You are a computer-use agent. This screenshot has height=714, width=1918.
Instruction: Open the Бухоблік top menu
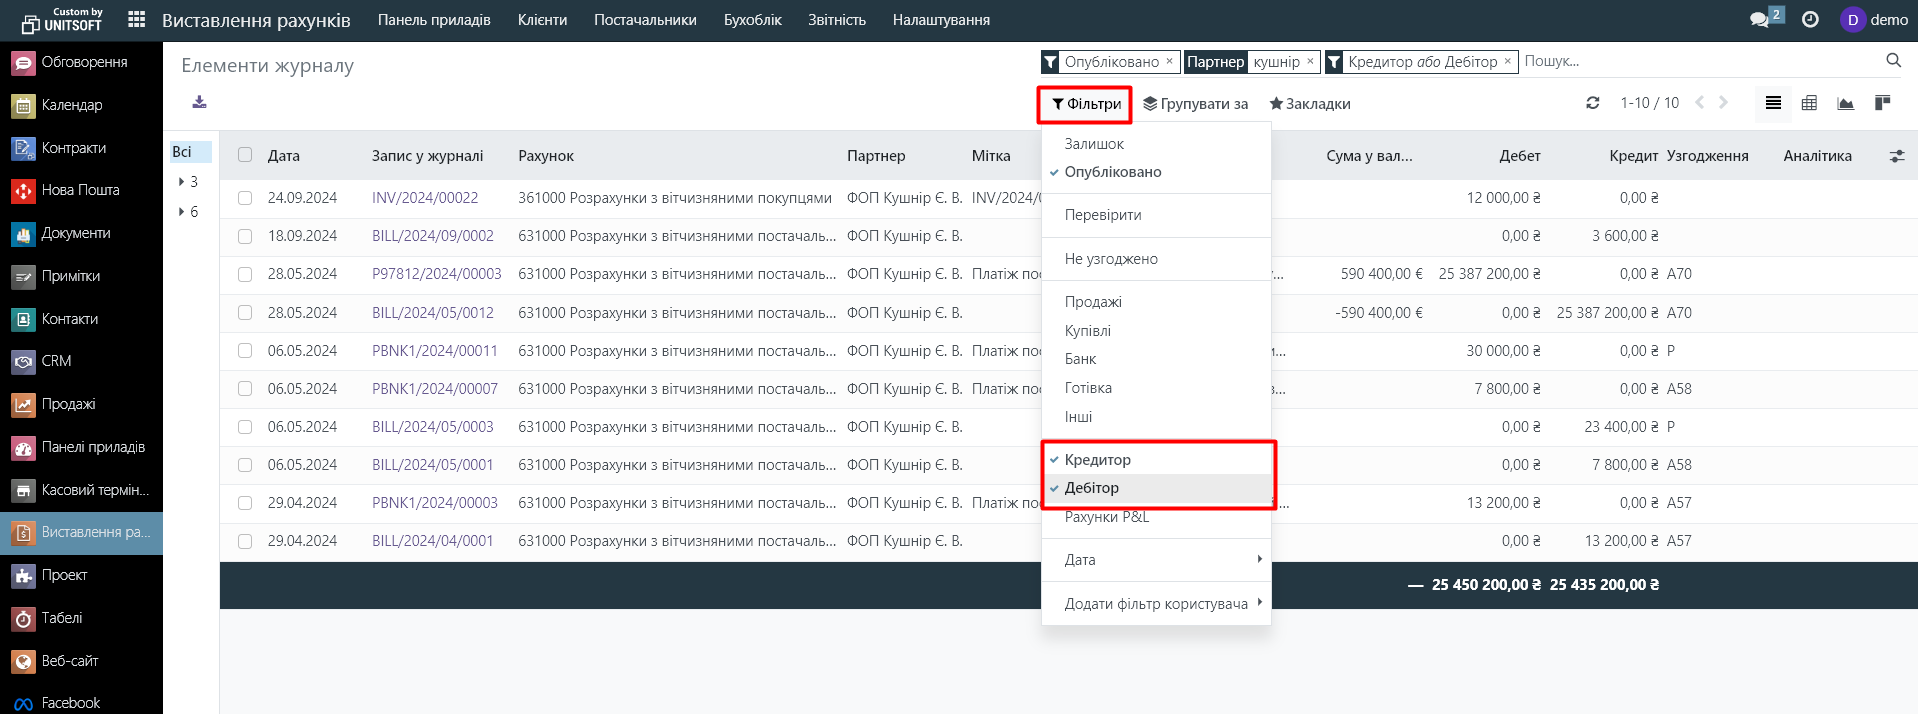coord(752,20)
